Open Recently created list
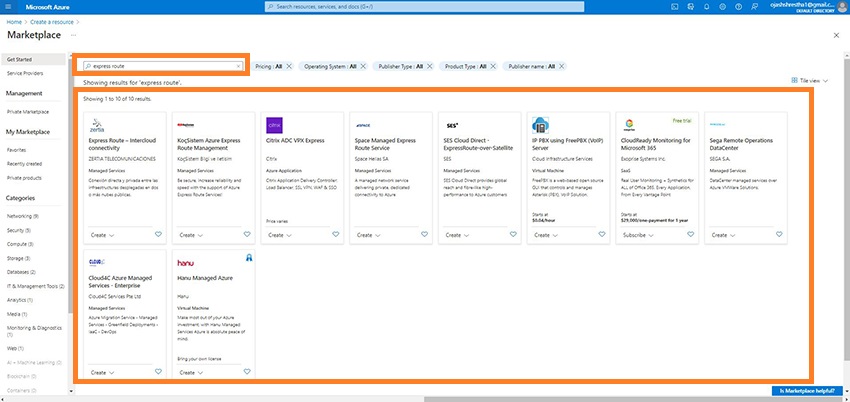The image size is (850, 402). coord(24,164)
